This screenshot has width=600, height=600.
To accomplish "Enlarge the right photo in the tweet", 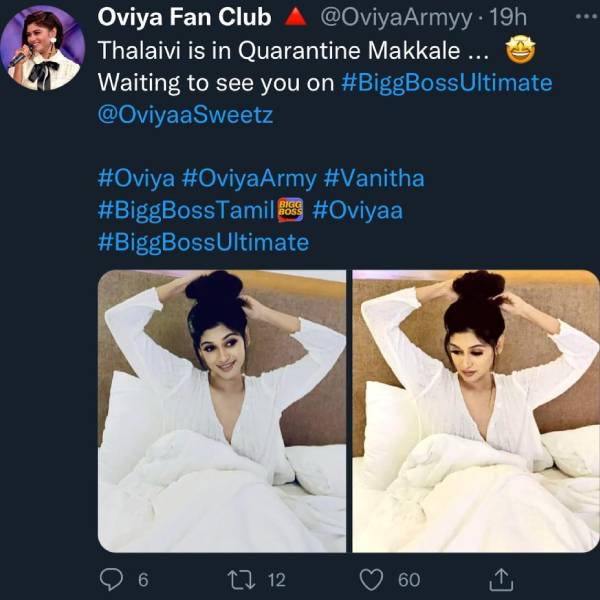I will pos(475,411).
